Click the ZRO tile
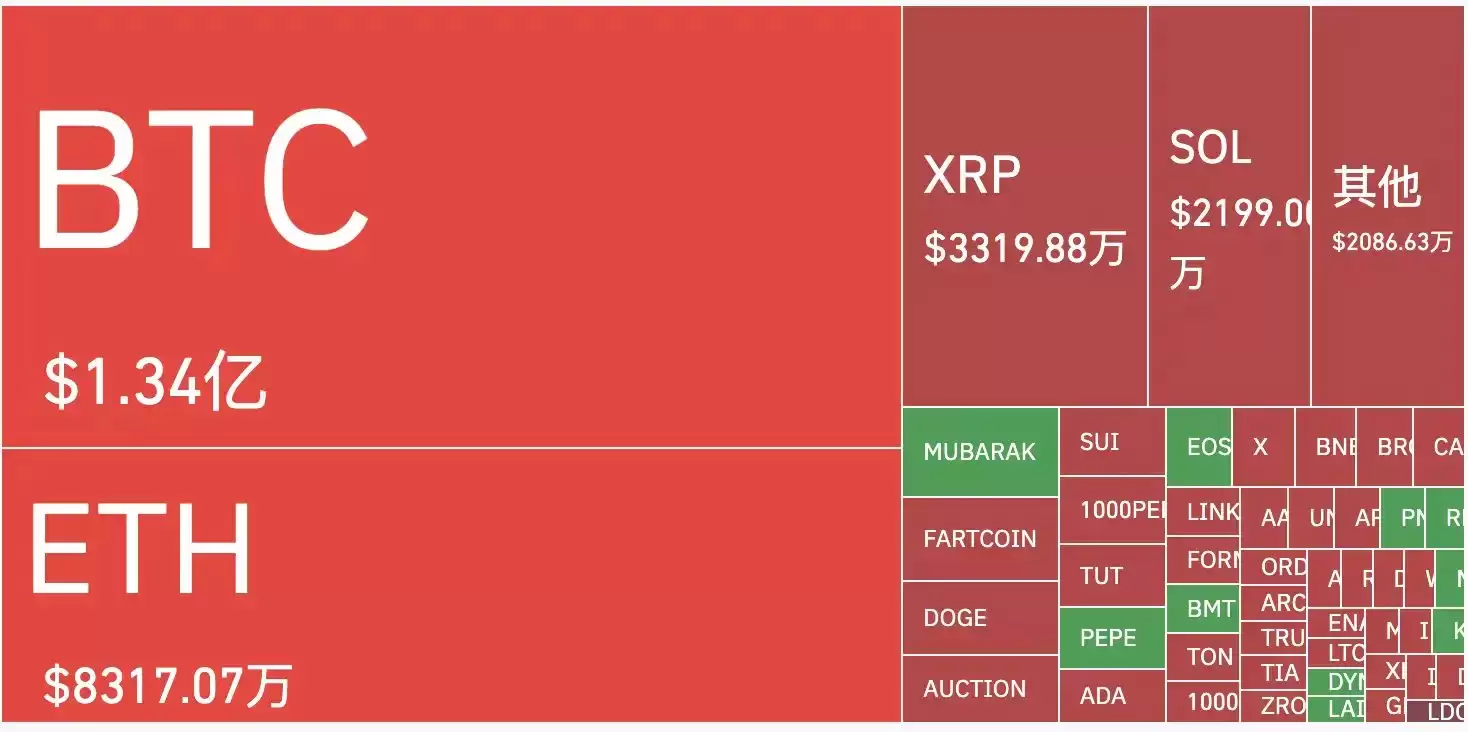The width and height of the screenshot is (1468, 732). pyautogui.click(x=1273, y=706)
